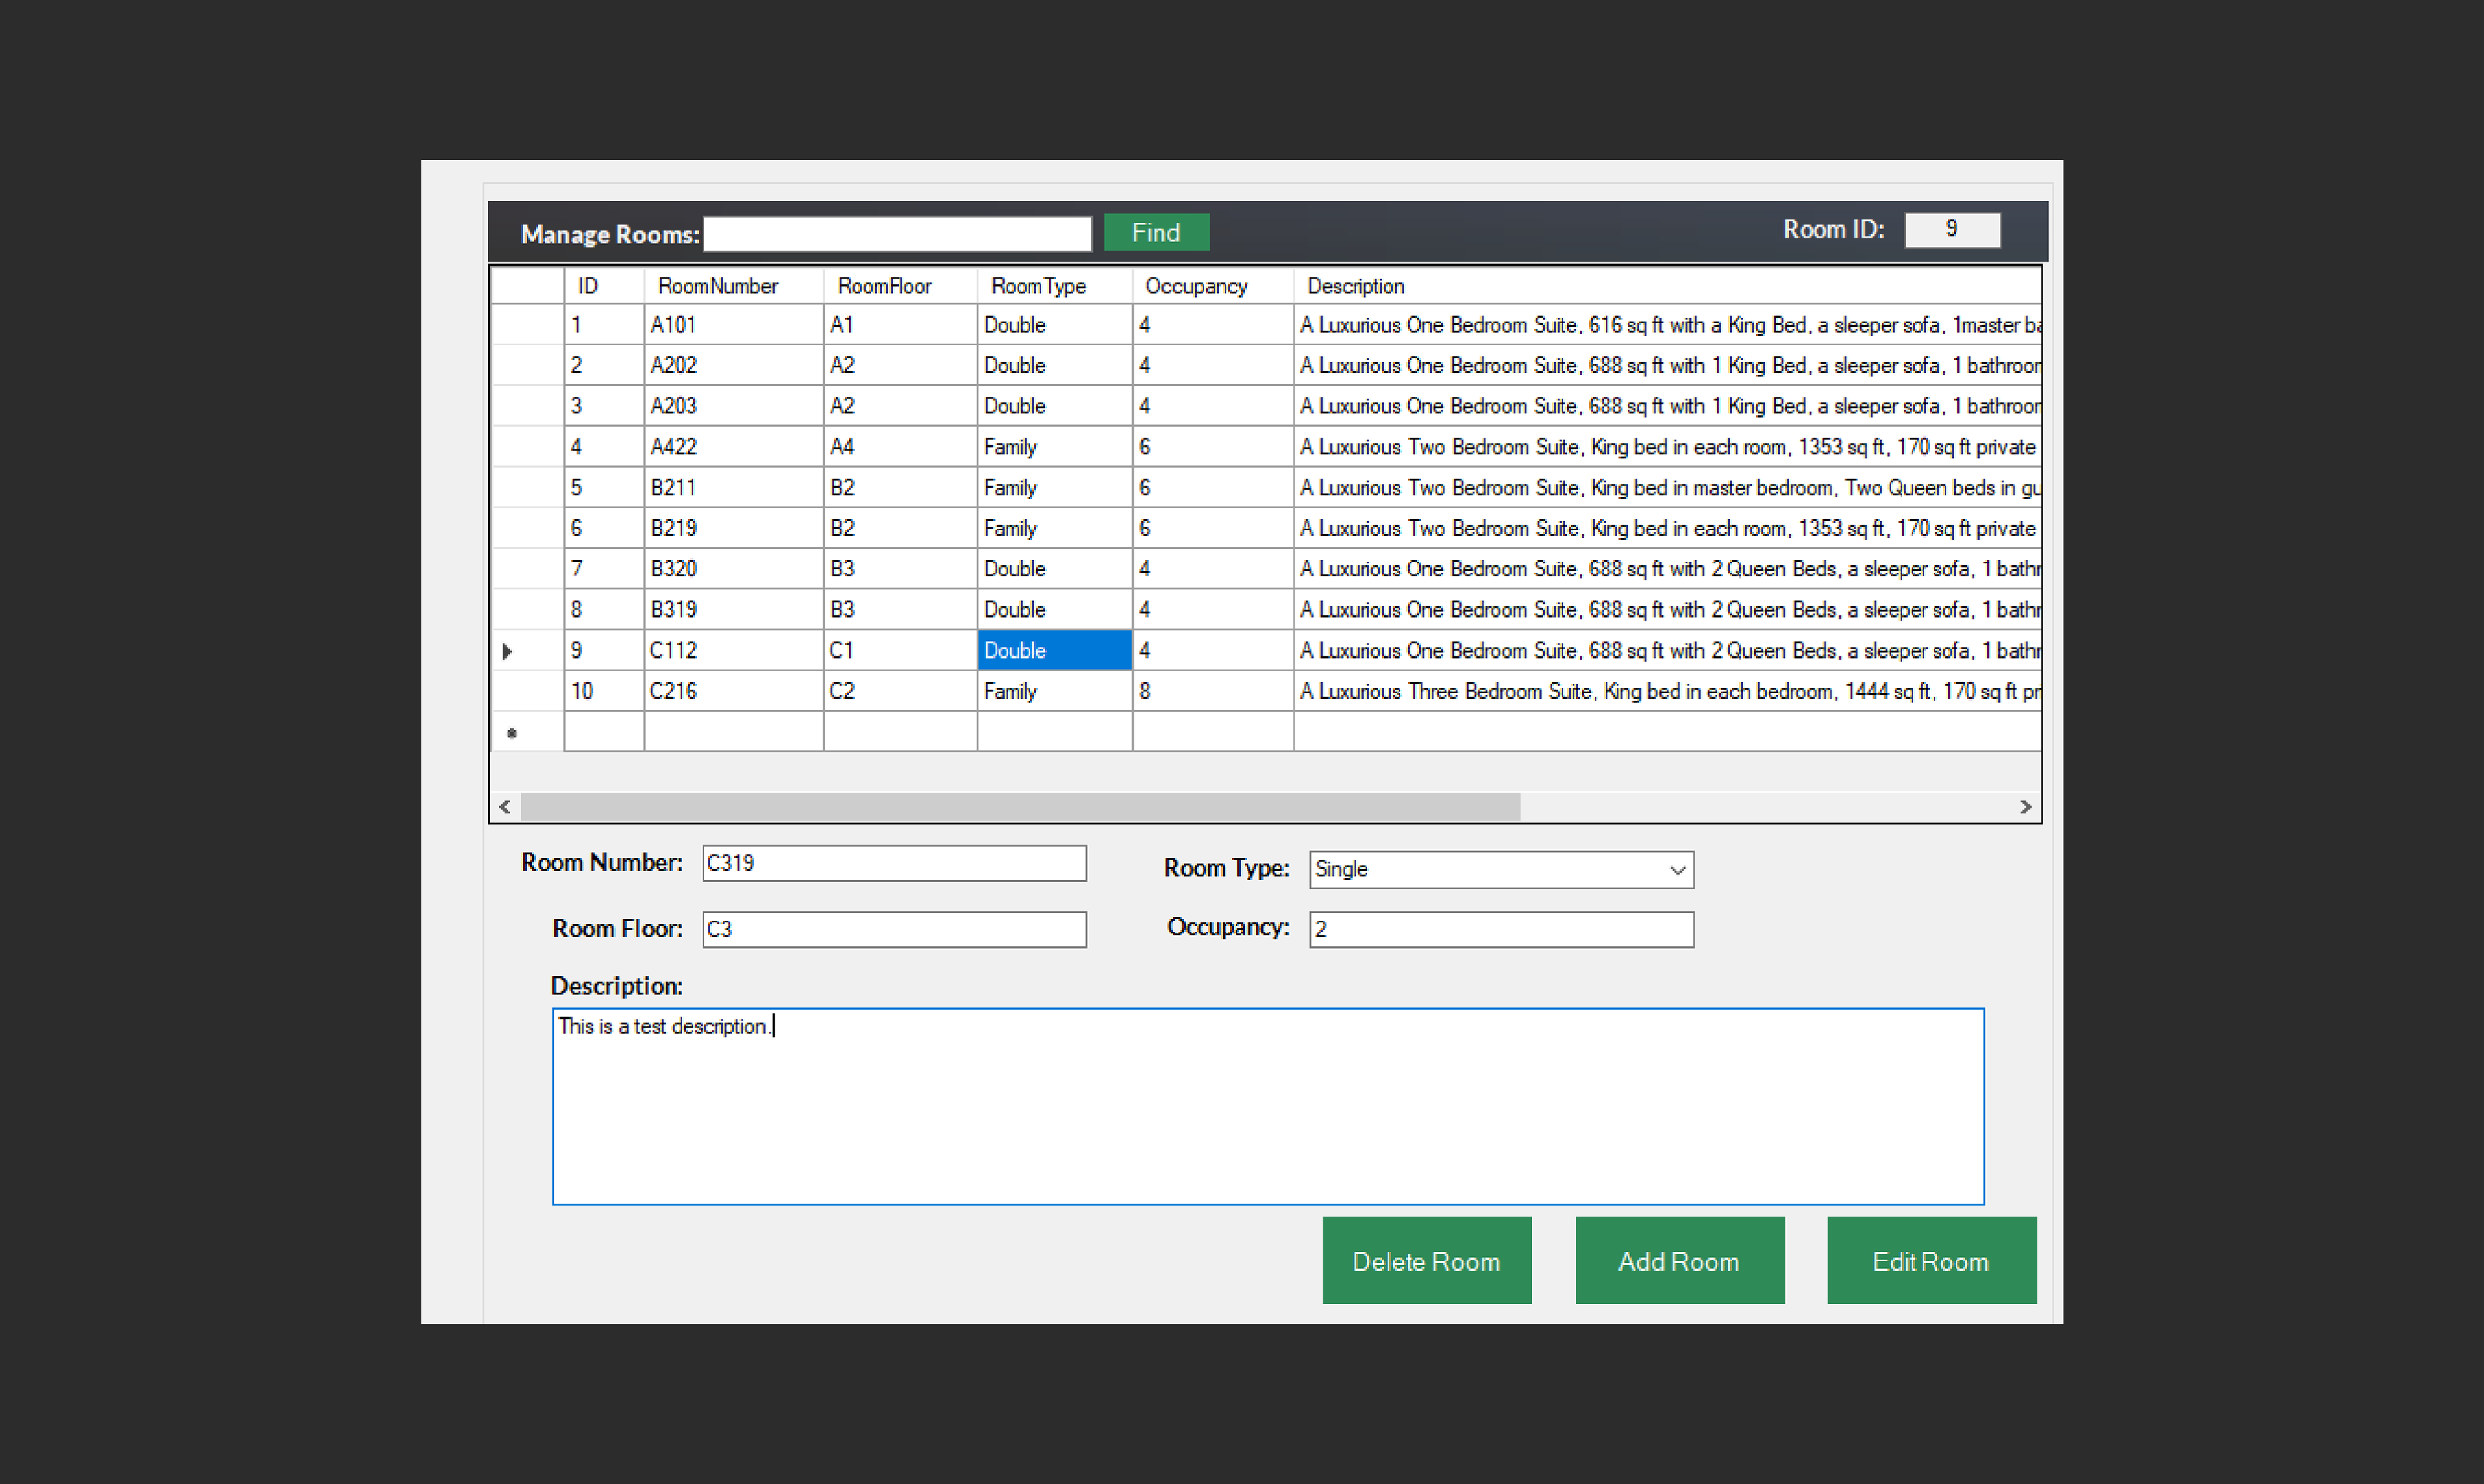Sort by the RoomNumber column header
The width and height of the screenshot is (2484, 1484).
coord(733,286)
